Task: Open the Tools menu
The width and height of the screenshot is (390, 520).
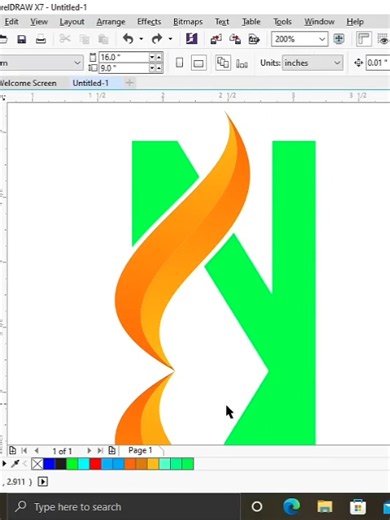Action: click(282, 22)
